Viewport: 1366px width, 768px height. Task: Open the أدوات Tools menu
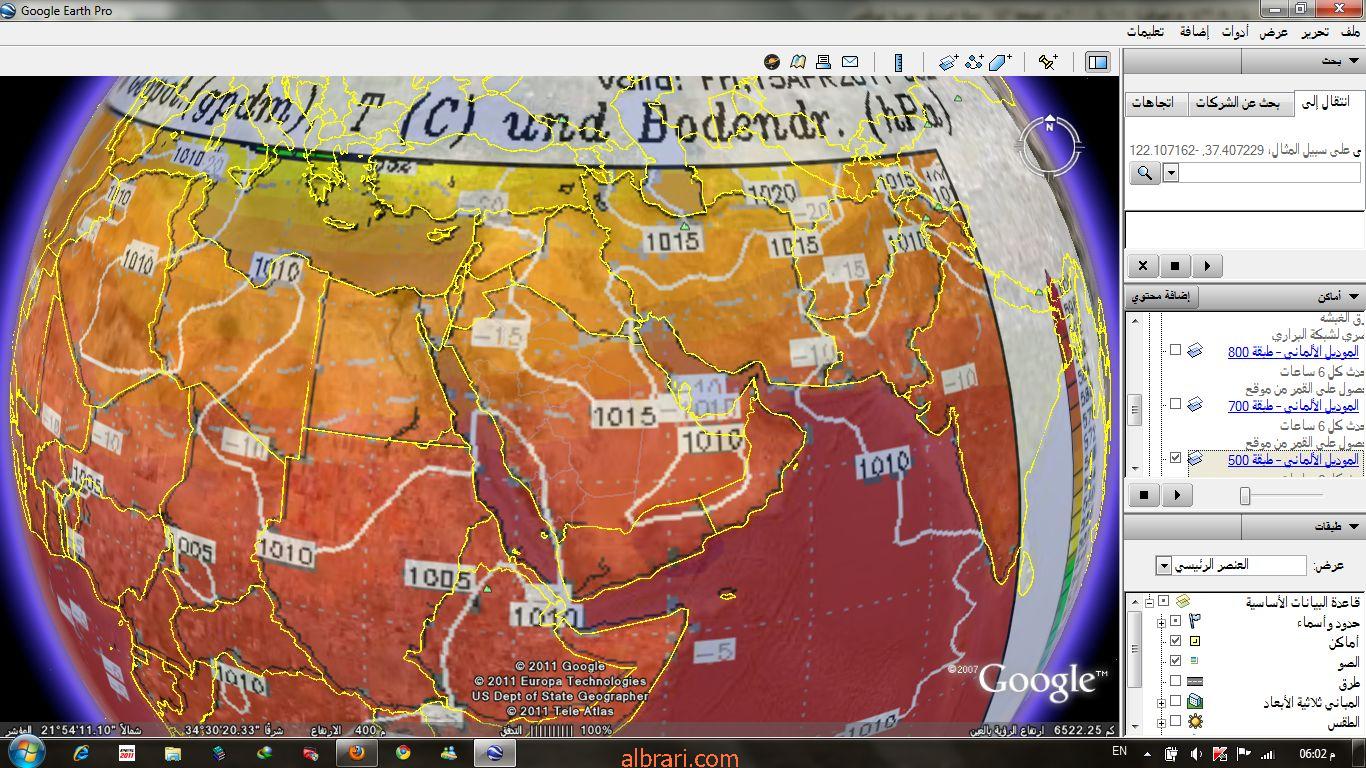(1234, 32)
